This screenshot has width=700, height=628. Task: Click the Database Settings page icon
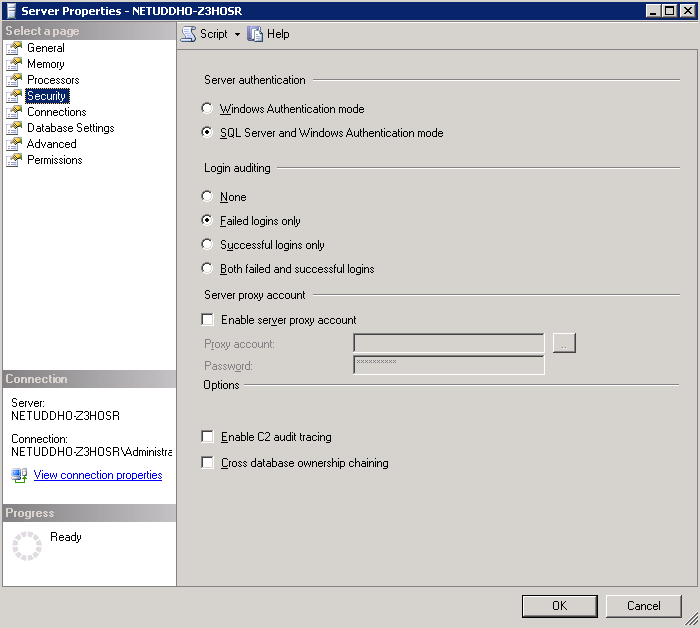point(14,128)
